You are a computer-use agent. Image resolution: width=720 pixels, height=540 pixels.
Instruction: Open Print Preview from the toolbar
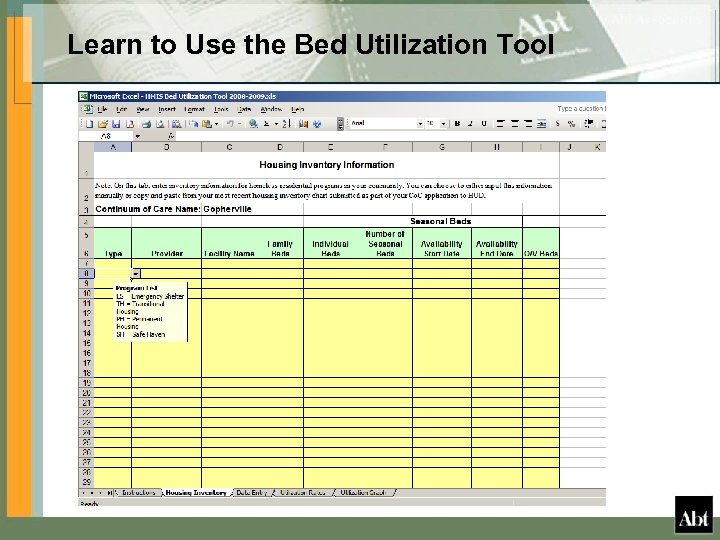[160, 124]
